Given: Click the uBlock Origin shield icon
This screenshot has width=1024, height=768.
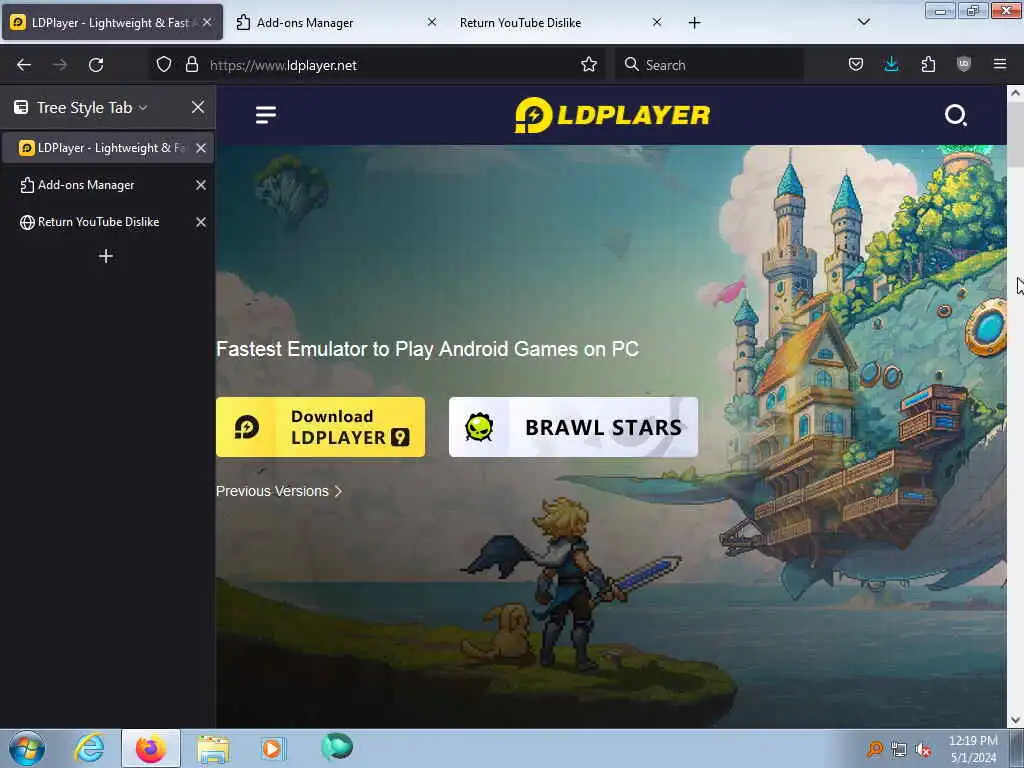Looking at the screenshot, I should click(963, 64).
